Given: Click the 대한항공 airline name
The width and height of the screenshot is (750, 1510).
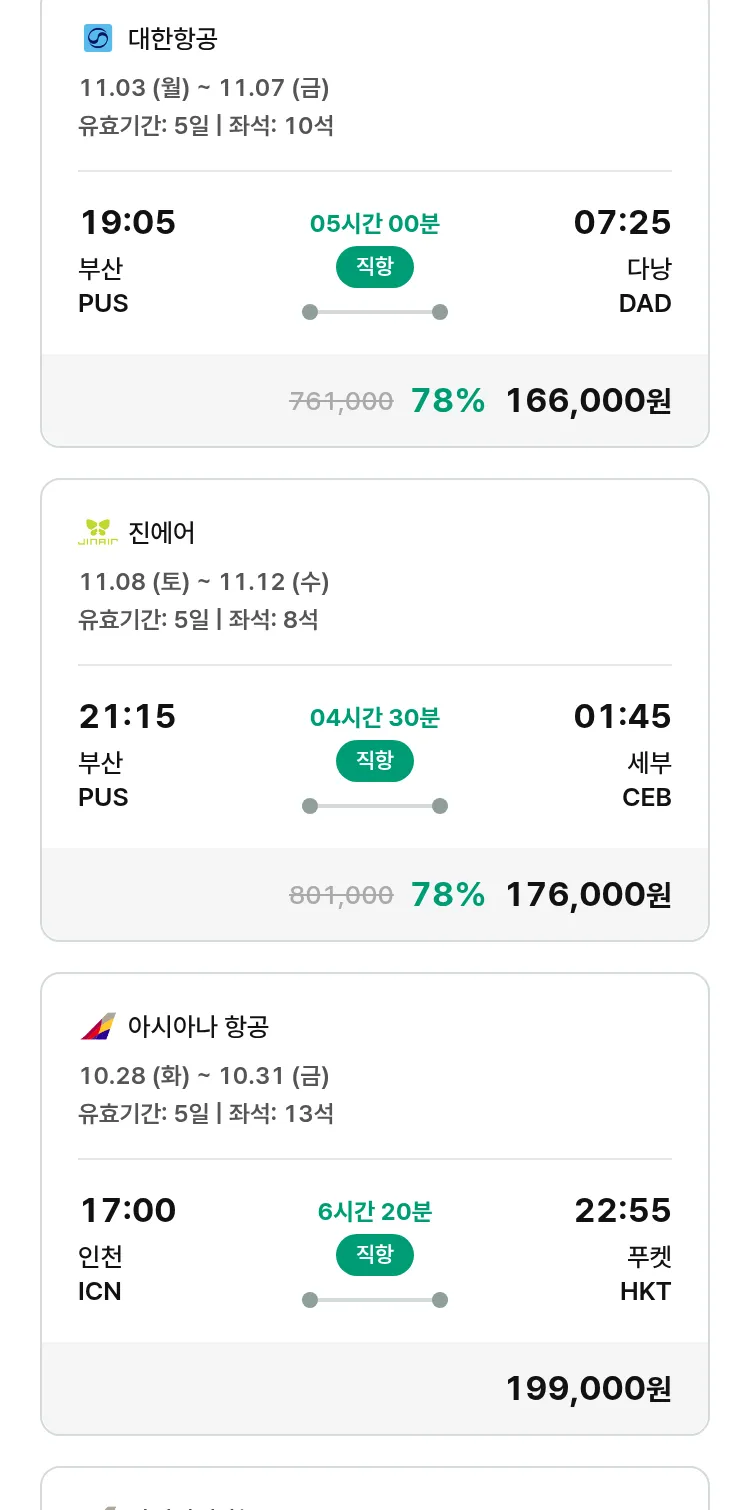Looking at the screenshot, I should (x=173, y=39).
